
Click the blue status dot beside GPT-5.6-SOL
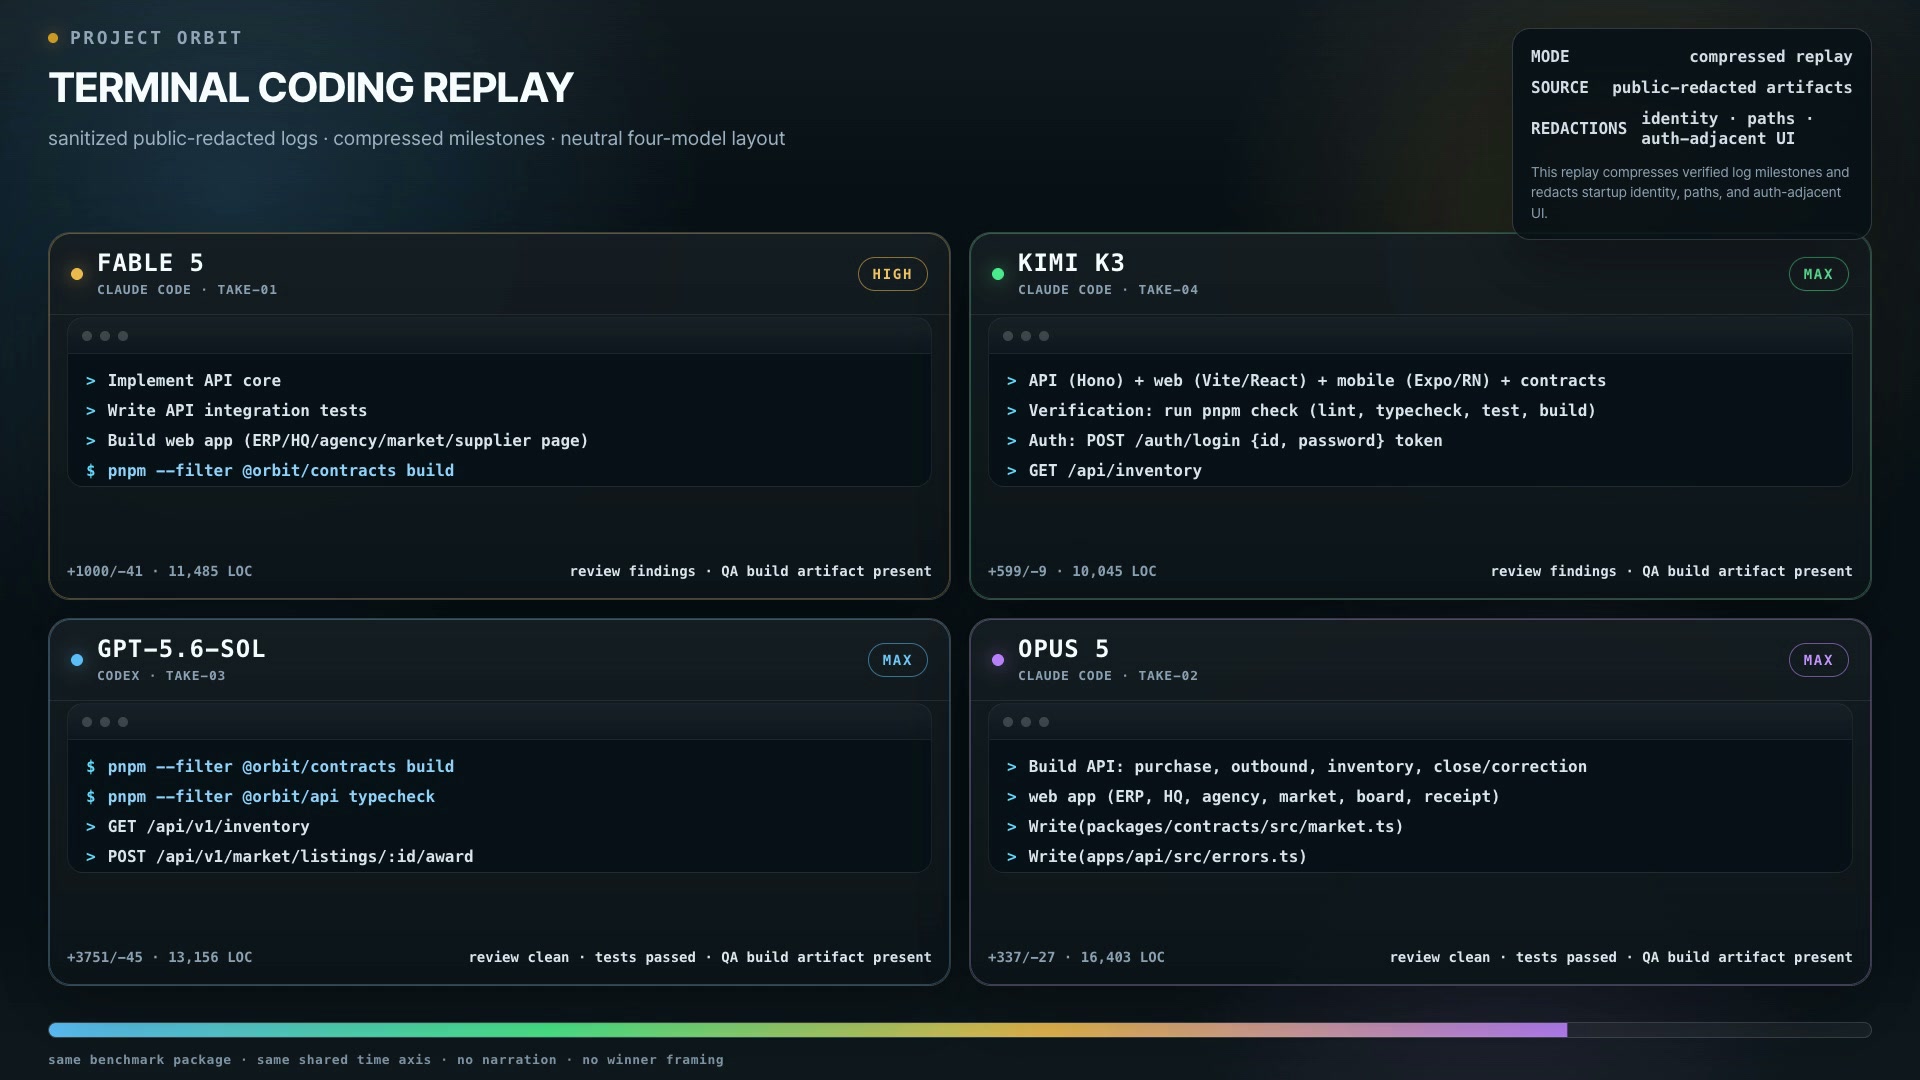tap(77, 660)
